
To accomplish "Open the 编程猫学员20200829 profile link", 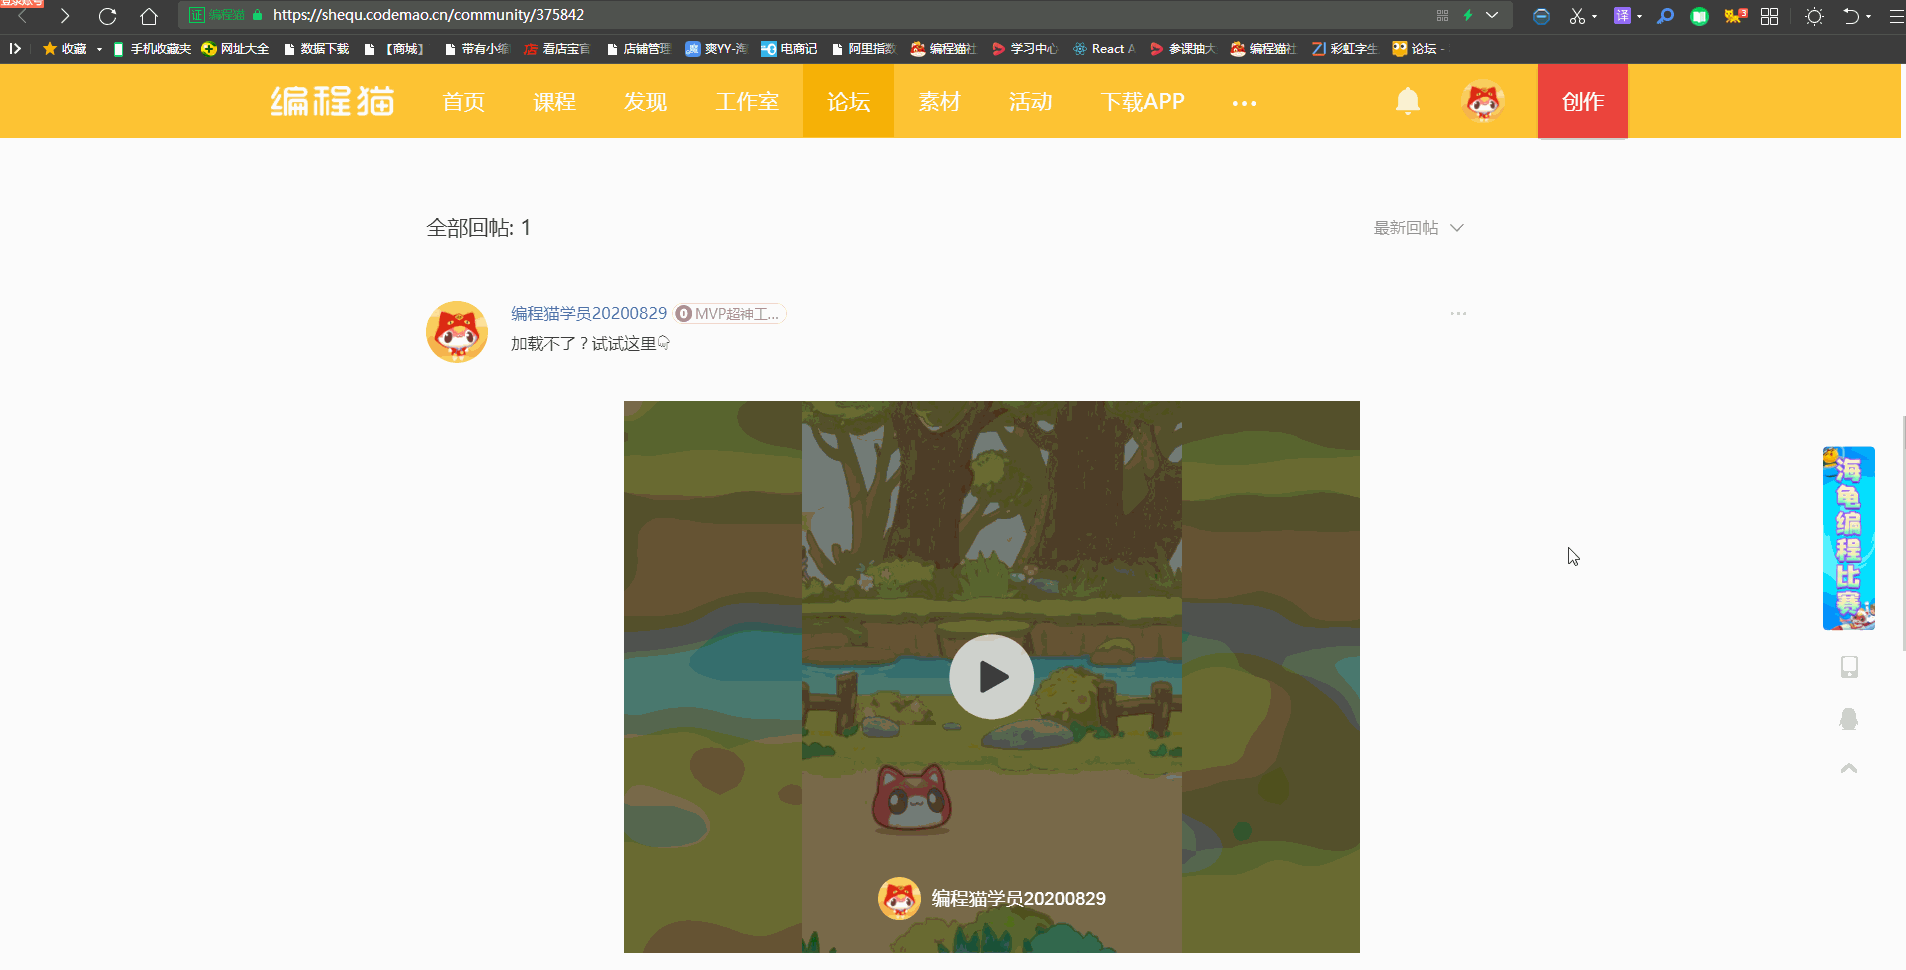I will [589, 314].
